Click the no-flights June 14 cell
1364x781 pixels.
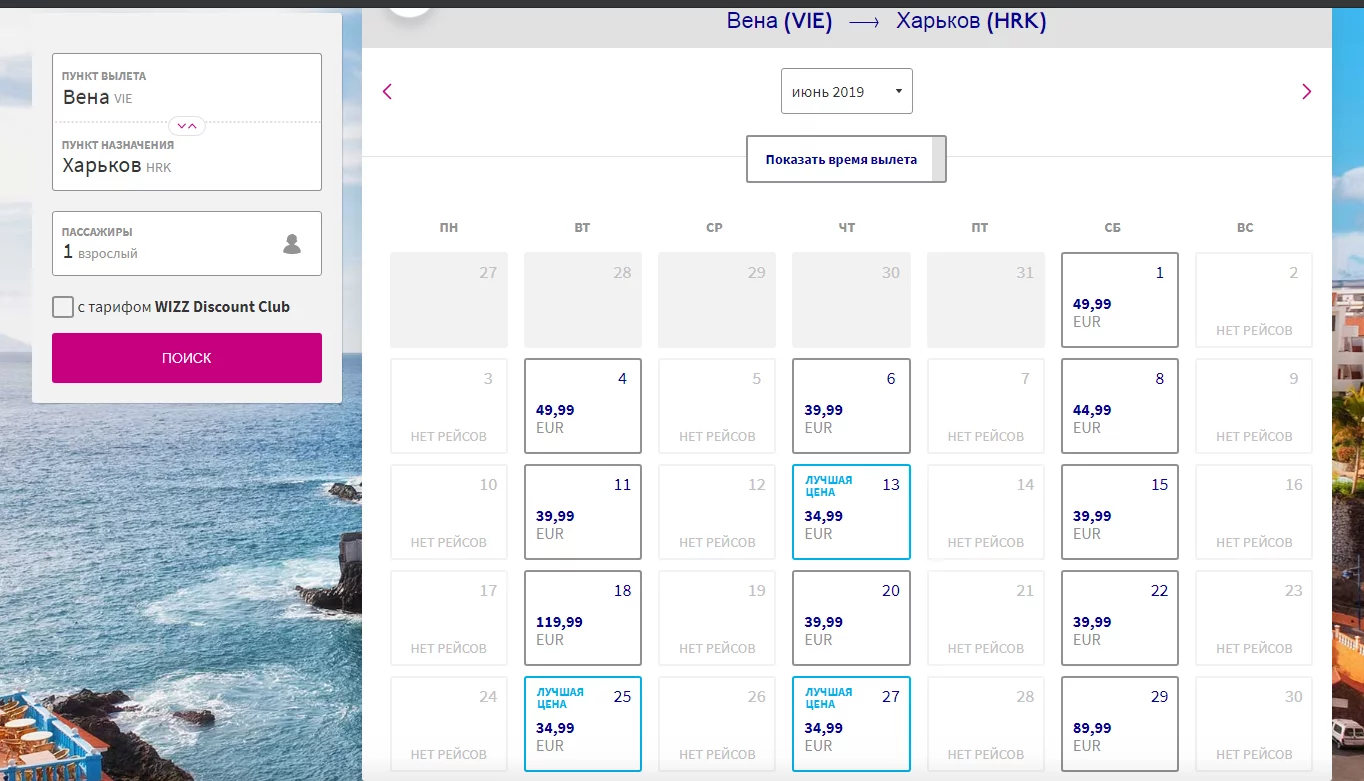(x=986, y=512)
